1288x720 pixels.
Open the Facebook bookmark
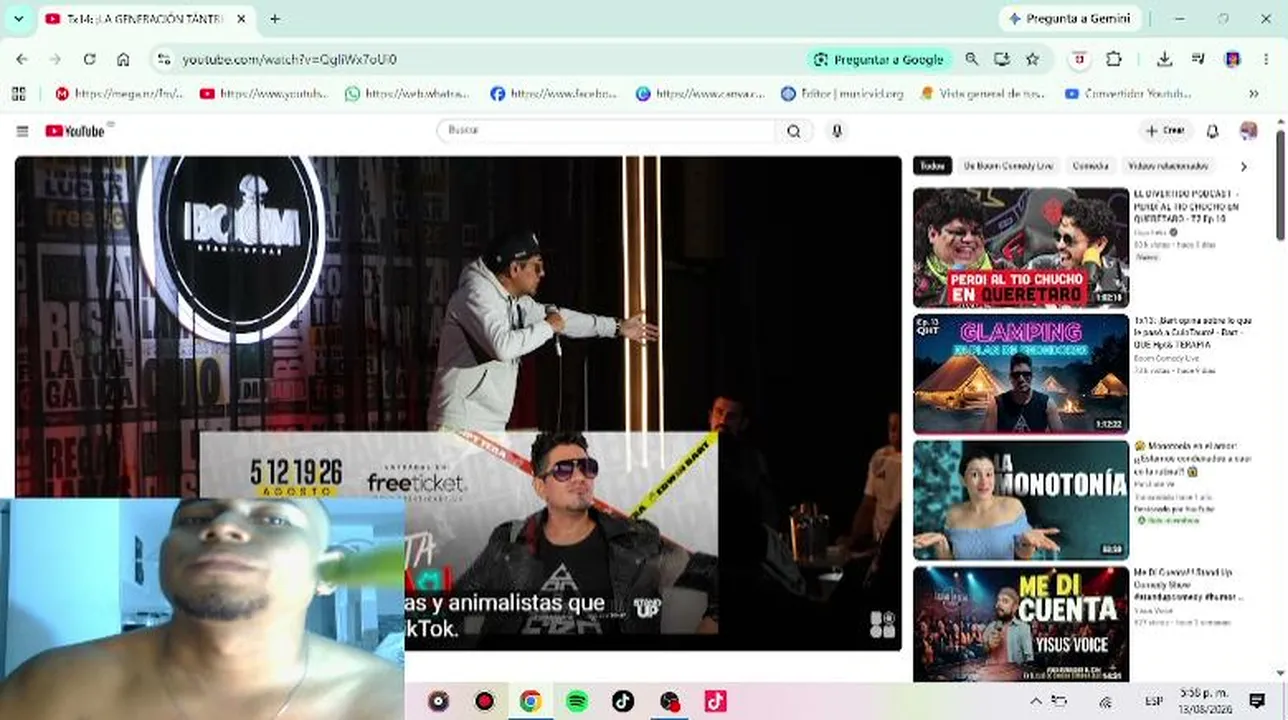tap(553, 93)
